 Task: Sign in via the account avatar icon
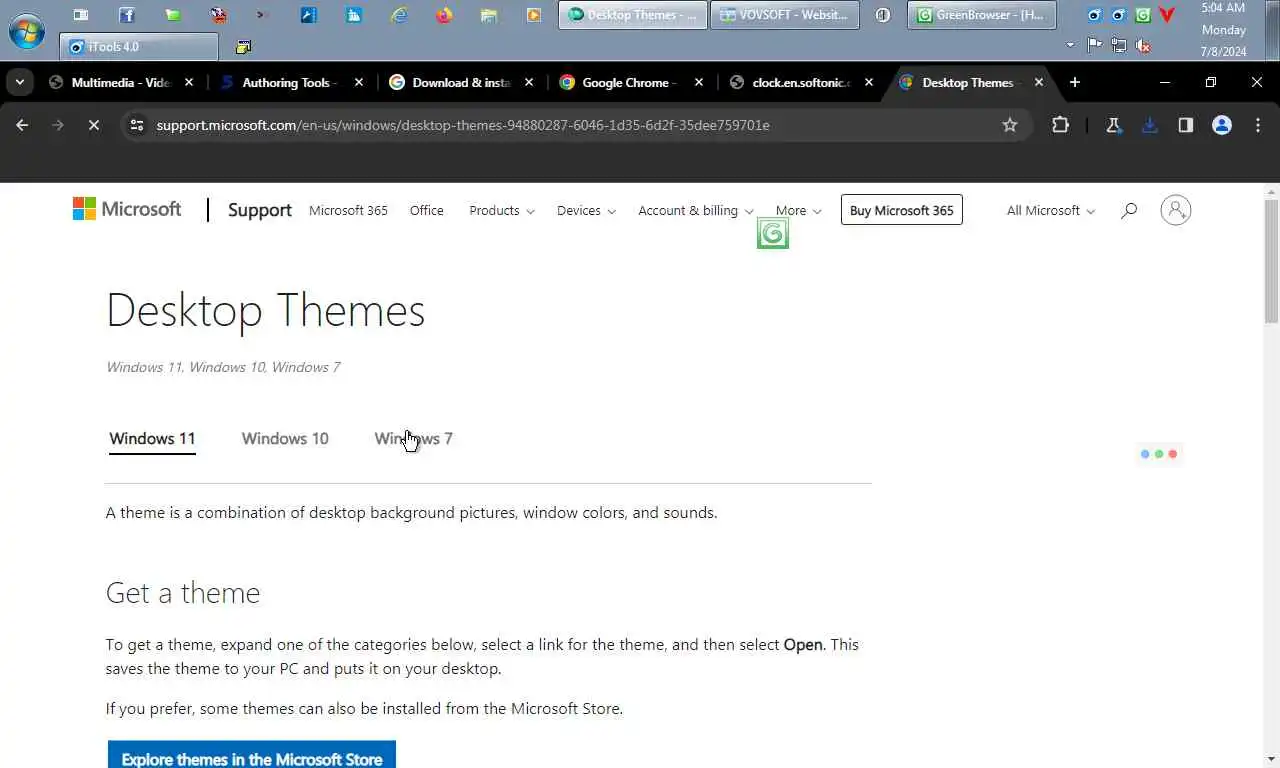[x=1175, y=210]
